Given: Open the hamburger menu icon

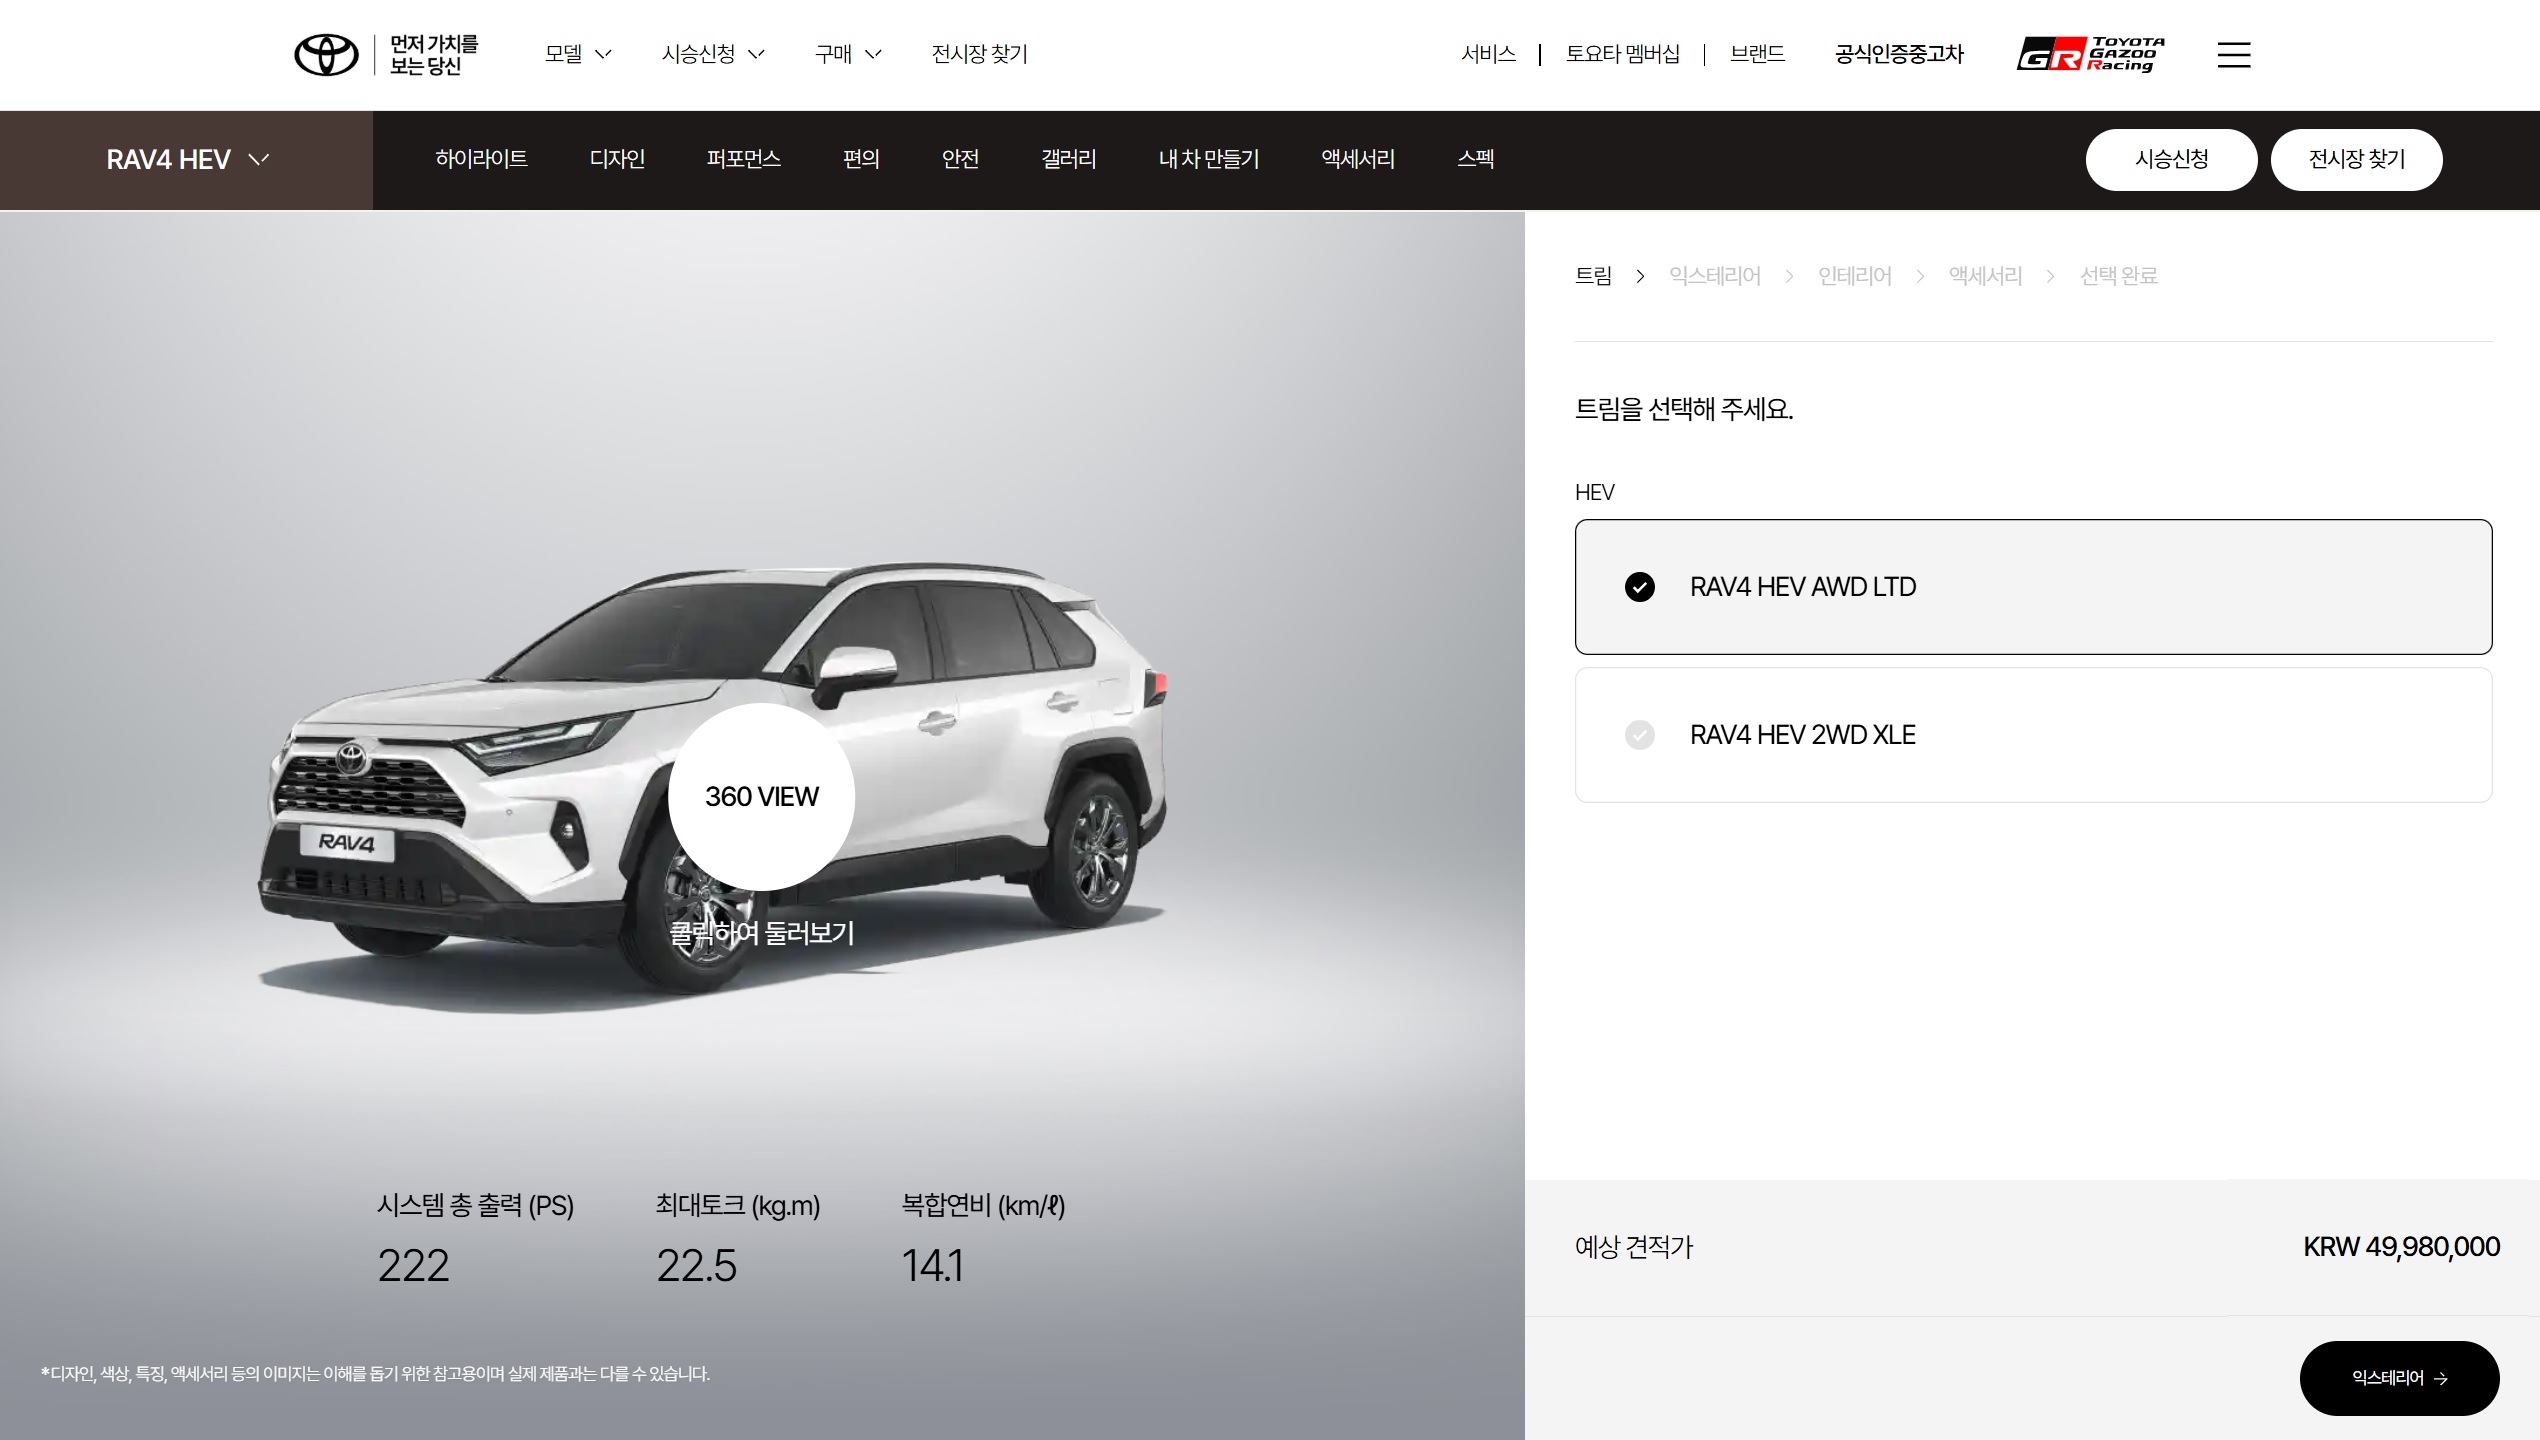Looking at the screenshot, I should (2233, 55).
